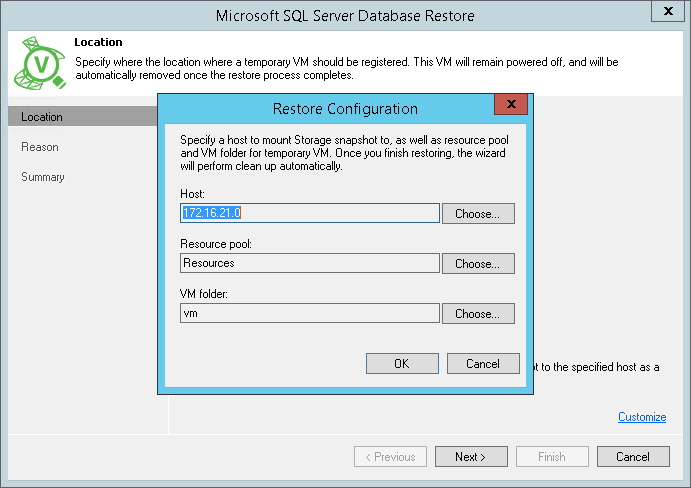691x488 pixels.
Task: Click the Restore Configuration title bar text
Action: 345,108
